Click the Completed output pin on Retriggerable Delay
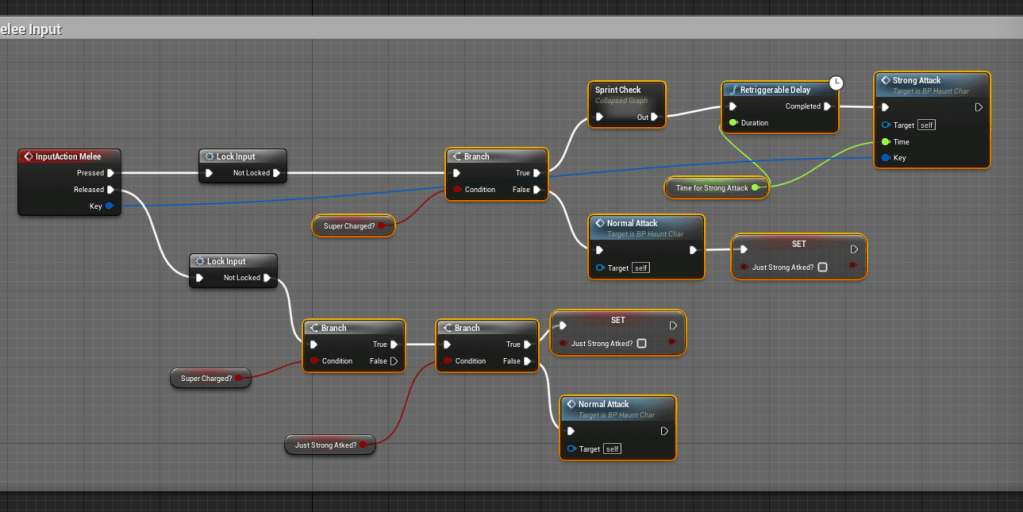Screen dimensions: 1023x512 click(827, 106)
